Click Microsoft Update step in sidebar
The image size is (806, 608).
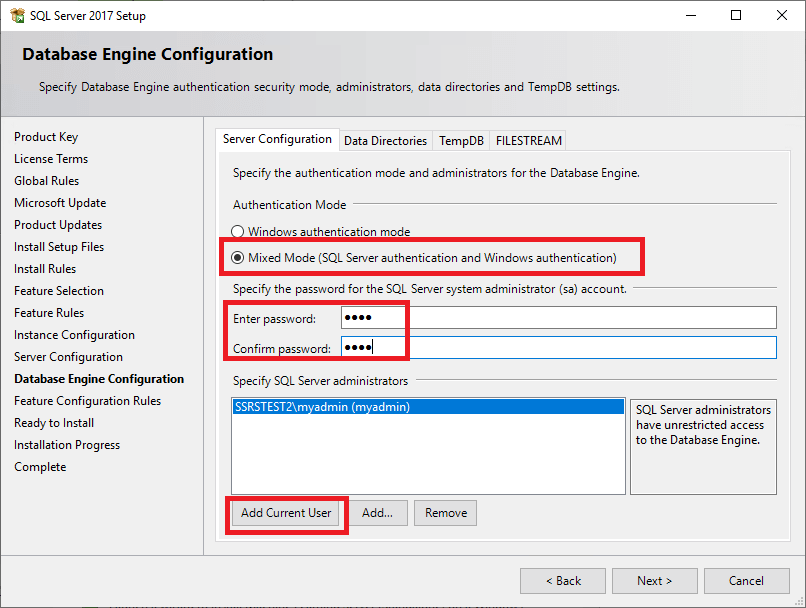pos(60,203)
